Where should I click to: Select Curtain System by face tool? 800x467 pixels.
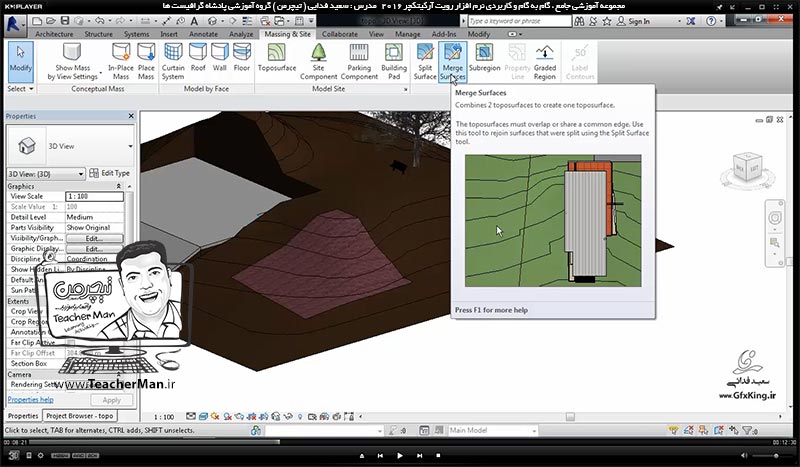[x=173, y=61]
